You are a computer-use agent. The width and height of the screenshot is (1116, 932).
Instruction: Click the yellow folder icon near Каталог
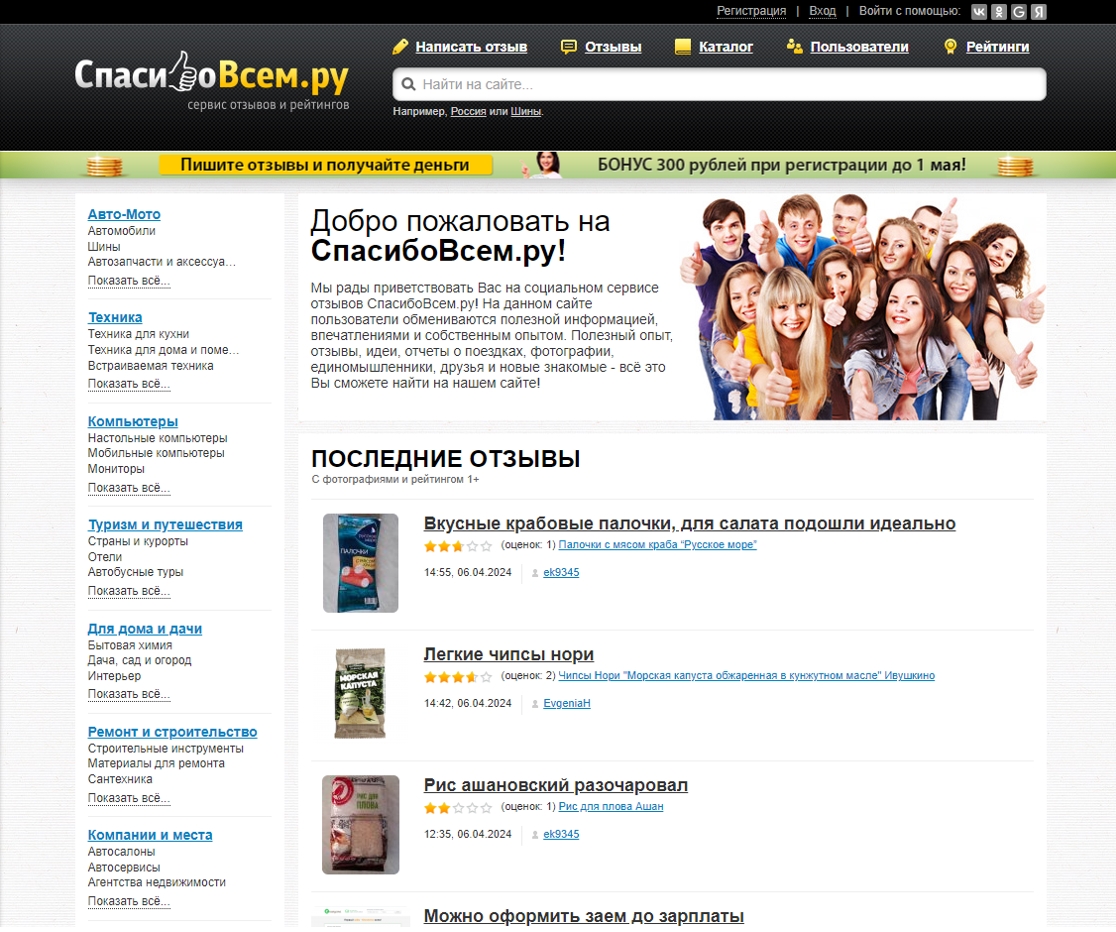(683, 47)
